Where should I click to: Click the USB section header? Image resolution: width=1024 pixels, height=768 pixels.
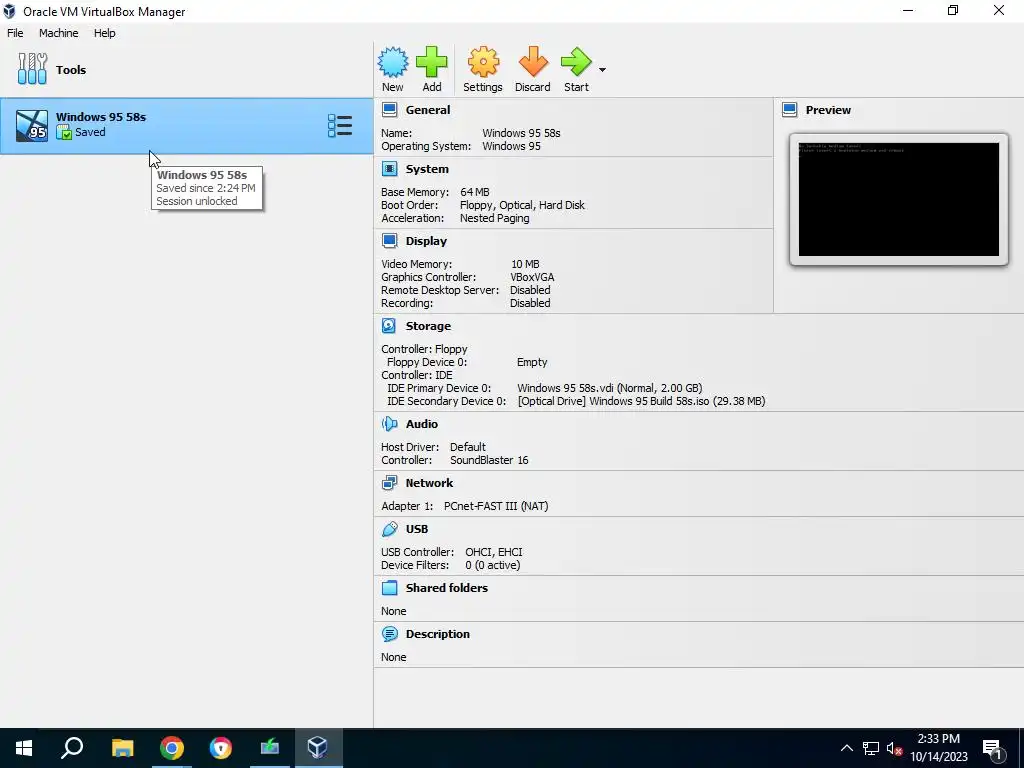click(x=417, y=529)
